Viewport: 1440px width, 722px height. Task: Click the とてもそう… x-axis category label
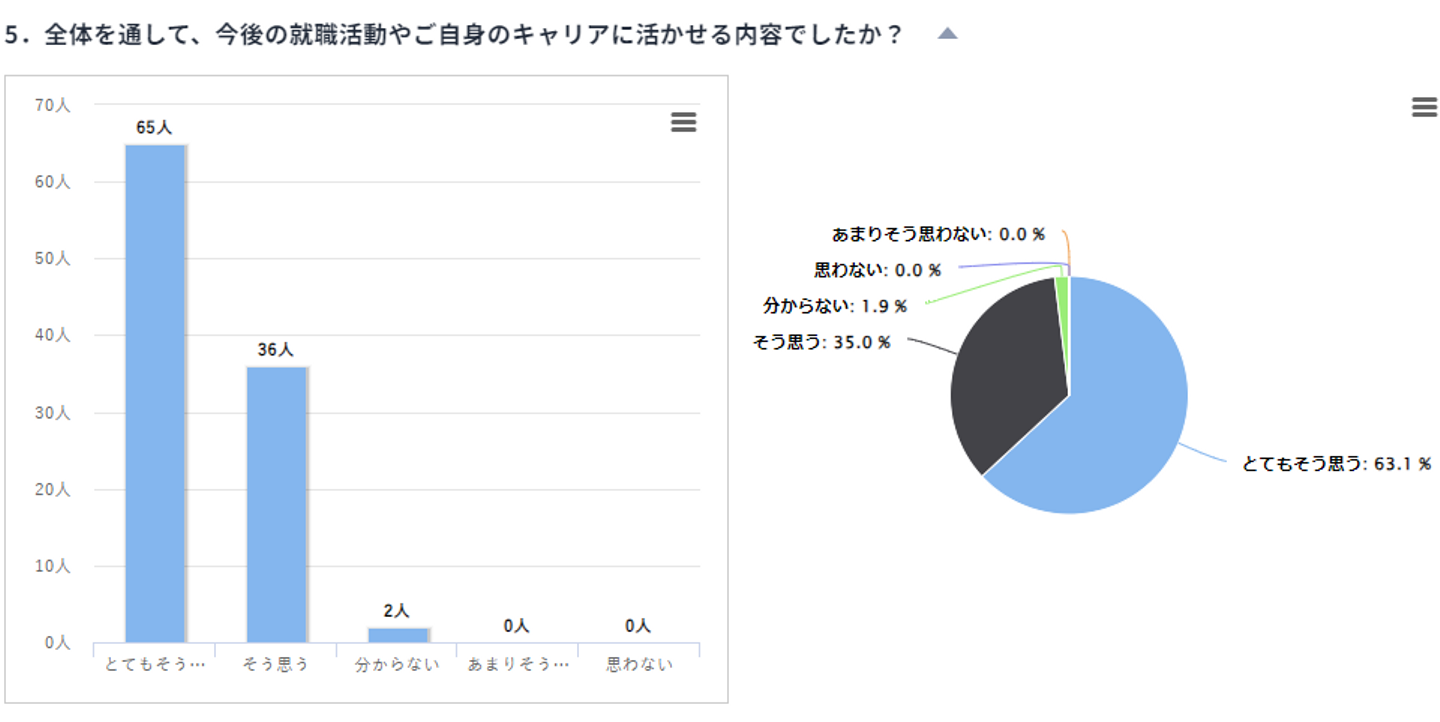155,665
